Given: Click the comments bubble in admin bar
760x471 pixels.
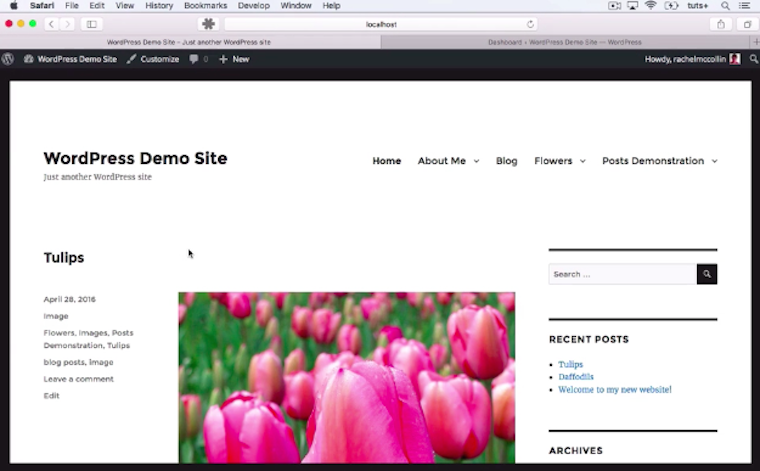Looking at the screenshot, I should pos(199,59).
